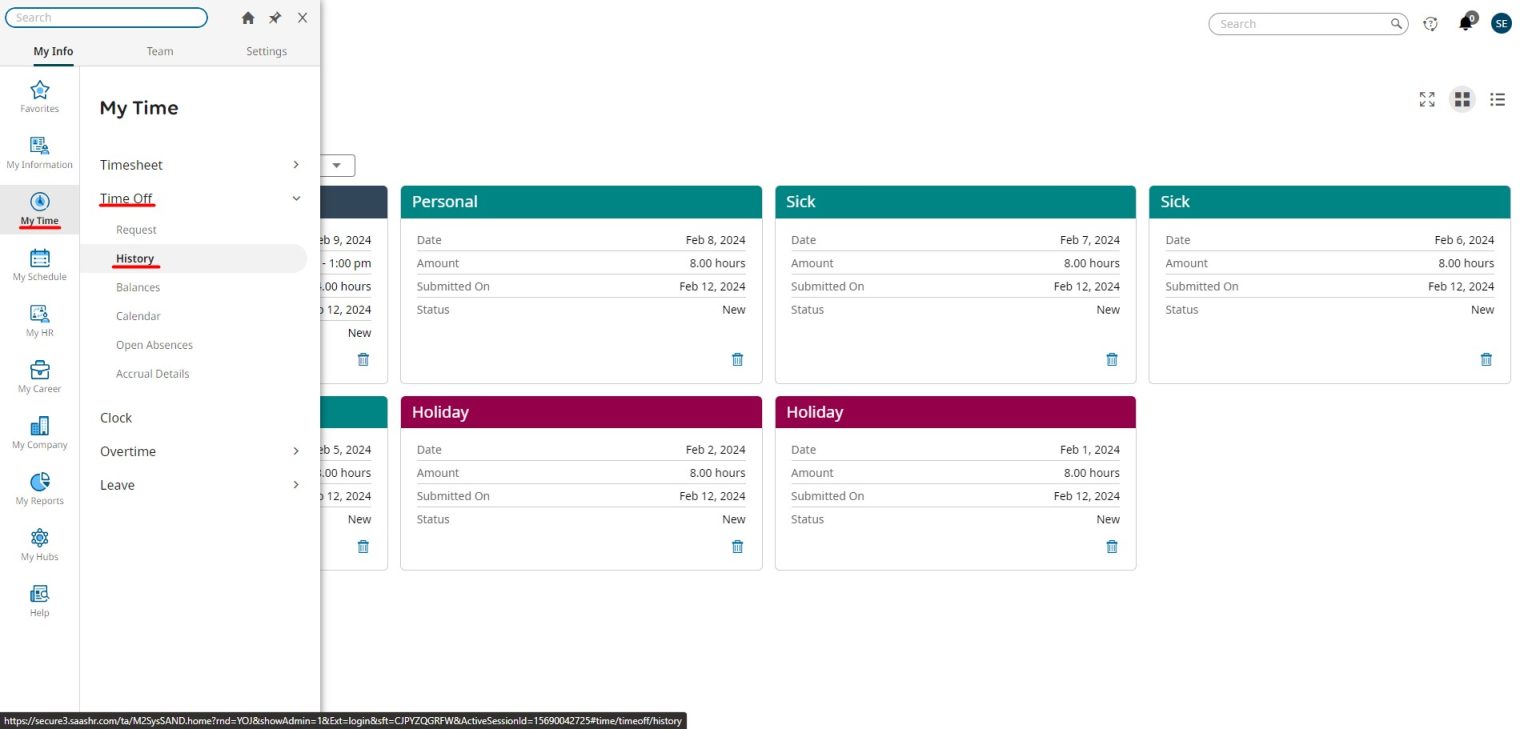This screenshot has width=1536, height=729.
Task: Enable full screen view of the history
Action: click(1426, 99)
